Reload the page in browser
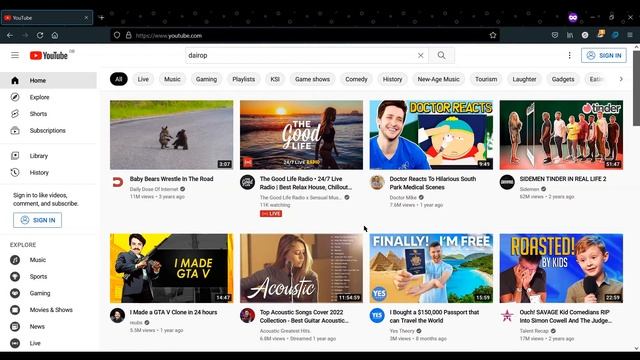The width and height of the screenshot is (640, 360). click(x=40, y=36)
